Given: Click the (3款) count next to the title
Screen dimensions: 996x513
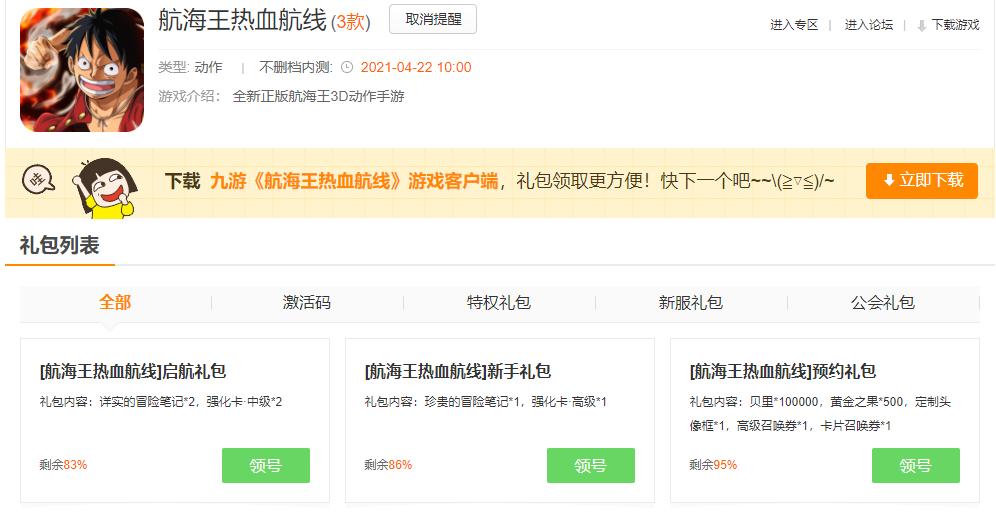Looking at the screenshot, I should point(351,22).
